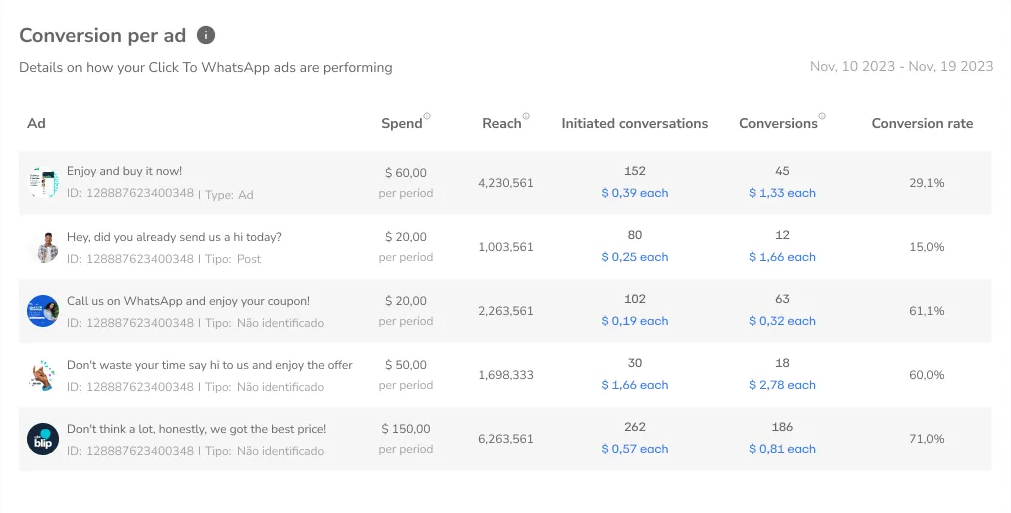This screenshot has height=513, width=1011.
Task: Open the "Enjoy and buy it now!" ad thumbnail
Action: tap(43, 182)
